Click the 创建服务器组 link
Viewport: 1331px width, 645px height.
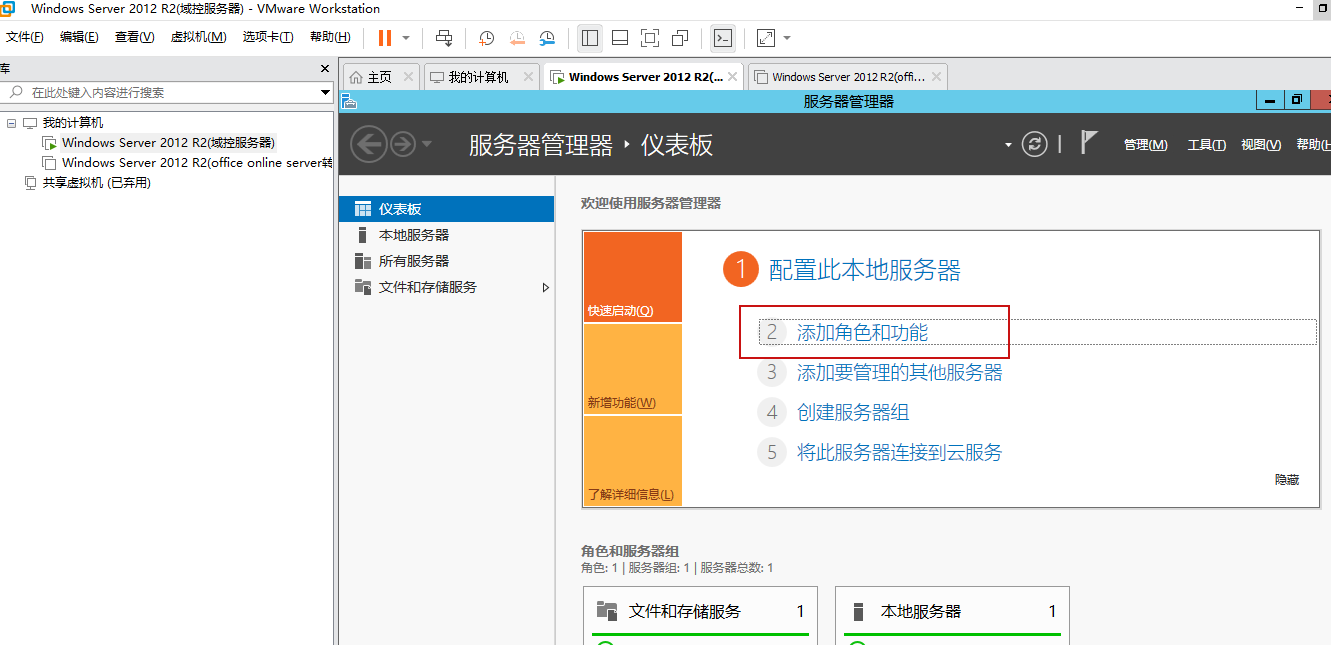(852, 413)
